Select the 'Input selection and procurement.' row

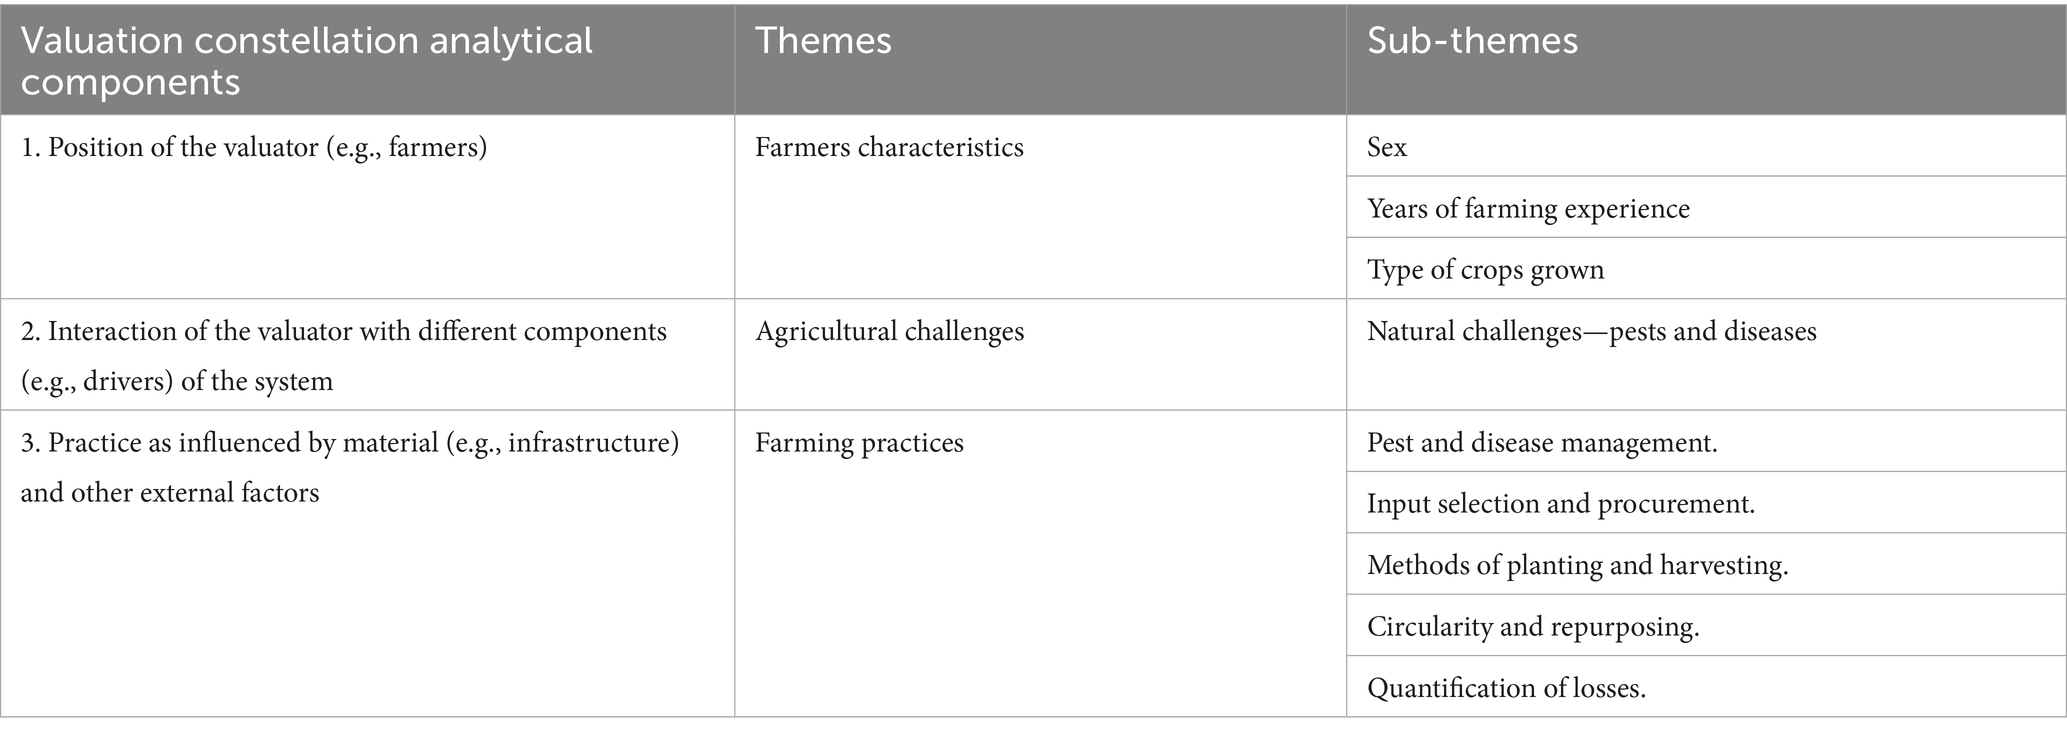(1561, 503)
